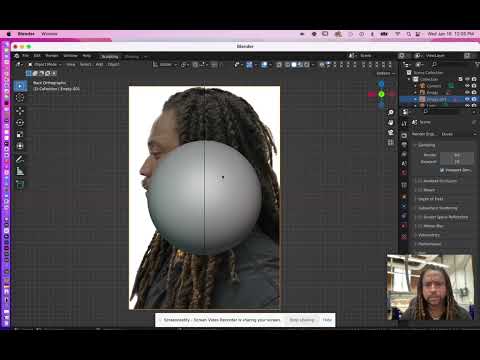480x360 pixels.
Task: Switch perspective/orthographic with grid gizmo
Action: tap(391, 143)
